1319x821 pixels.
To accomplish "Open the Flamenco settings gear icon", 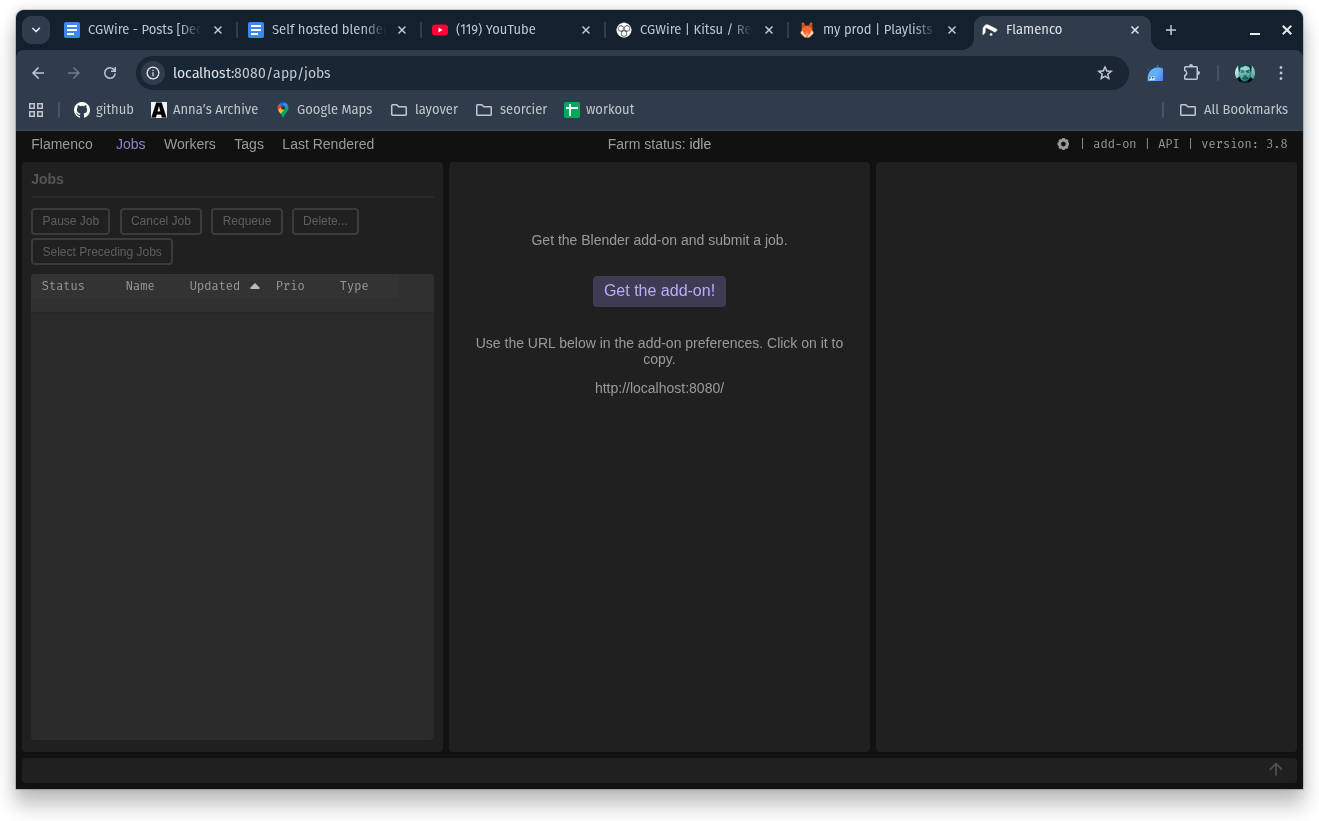I will click(x=1063, y=144).
